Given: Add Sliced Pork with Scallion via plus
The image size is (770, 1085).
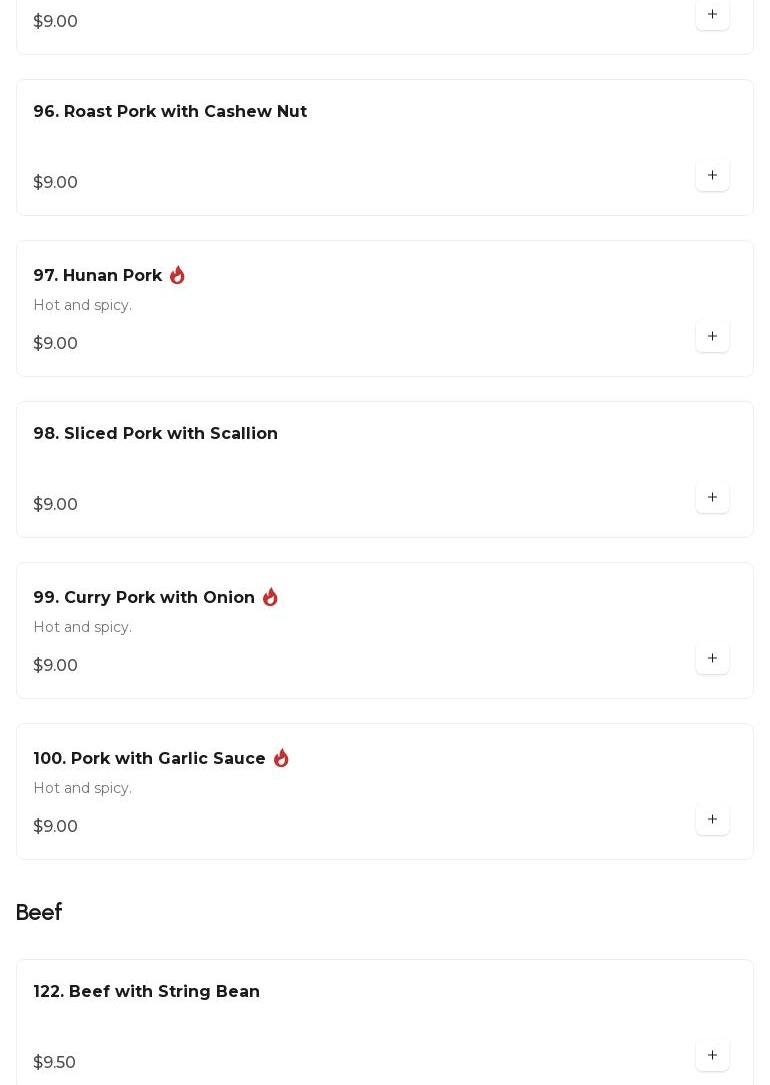Looking at the screenshot, I should click(x=712, y=497).
